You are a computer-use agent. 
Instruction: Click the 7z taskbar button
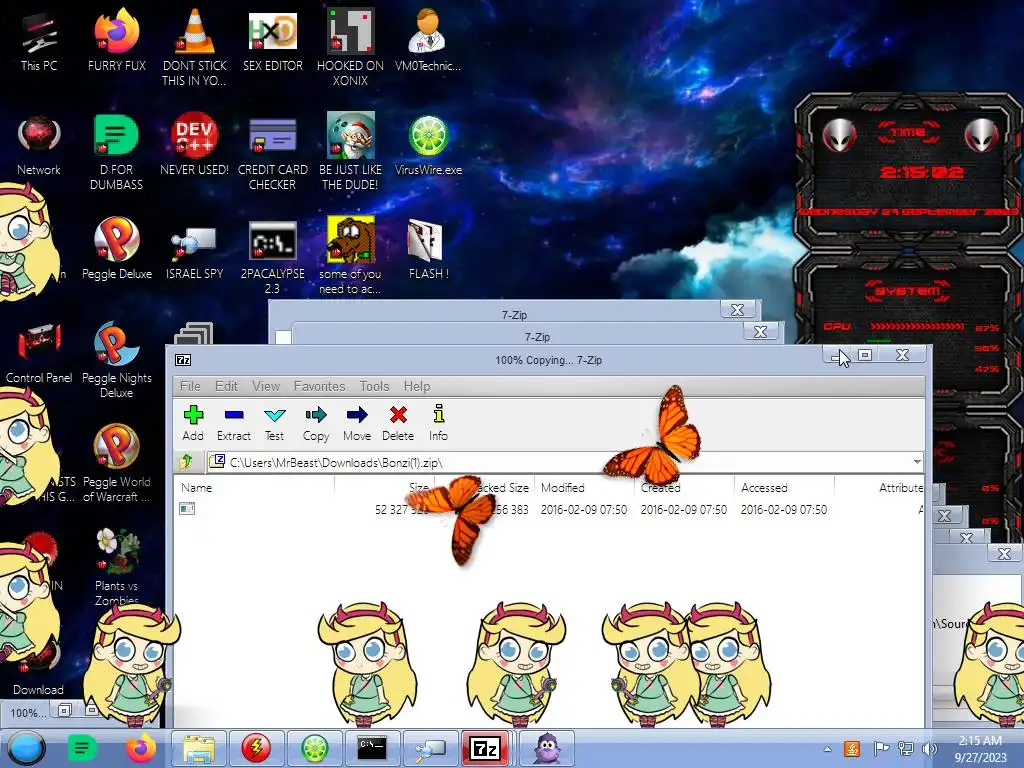coord(485,748)
